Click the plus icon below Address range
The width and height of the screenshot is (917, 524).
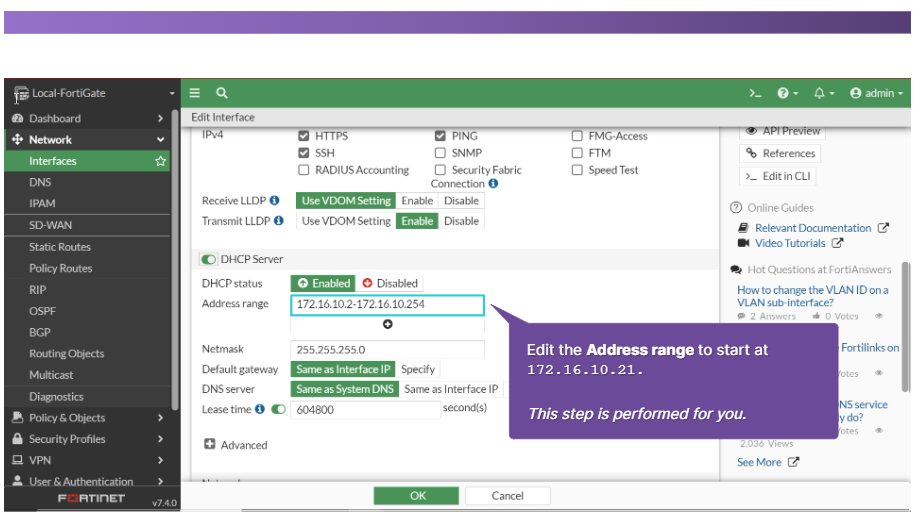pyautogui.click(x=387, y=324)
